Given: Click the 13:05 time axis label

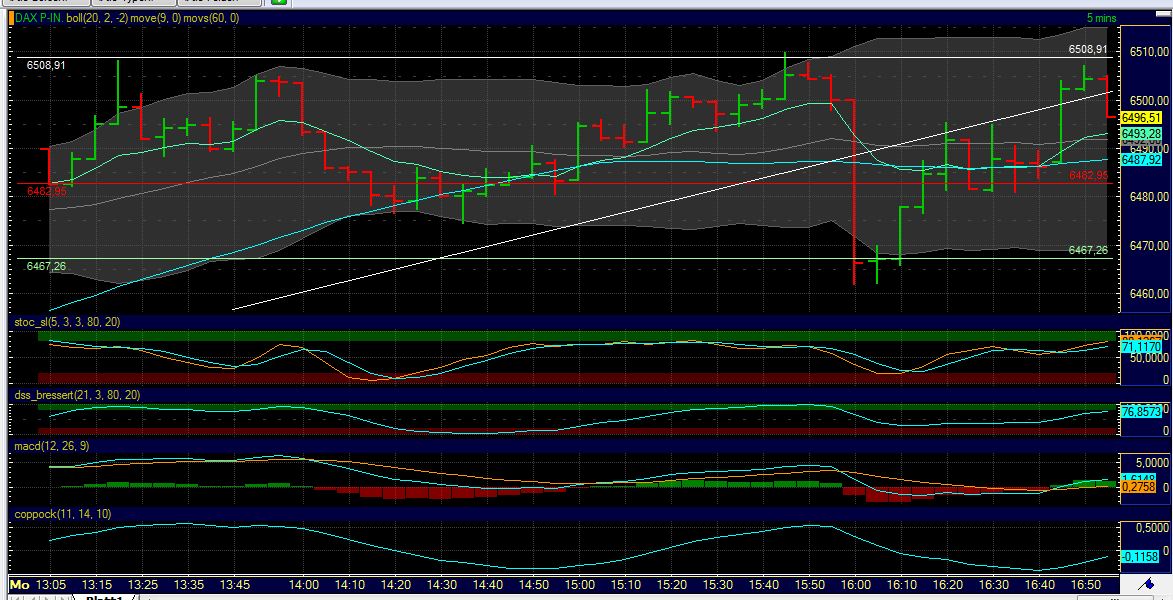Looking at the screenshot, I should pyautogui.click(x=53, y=584).
